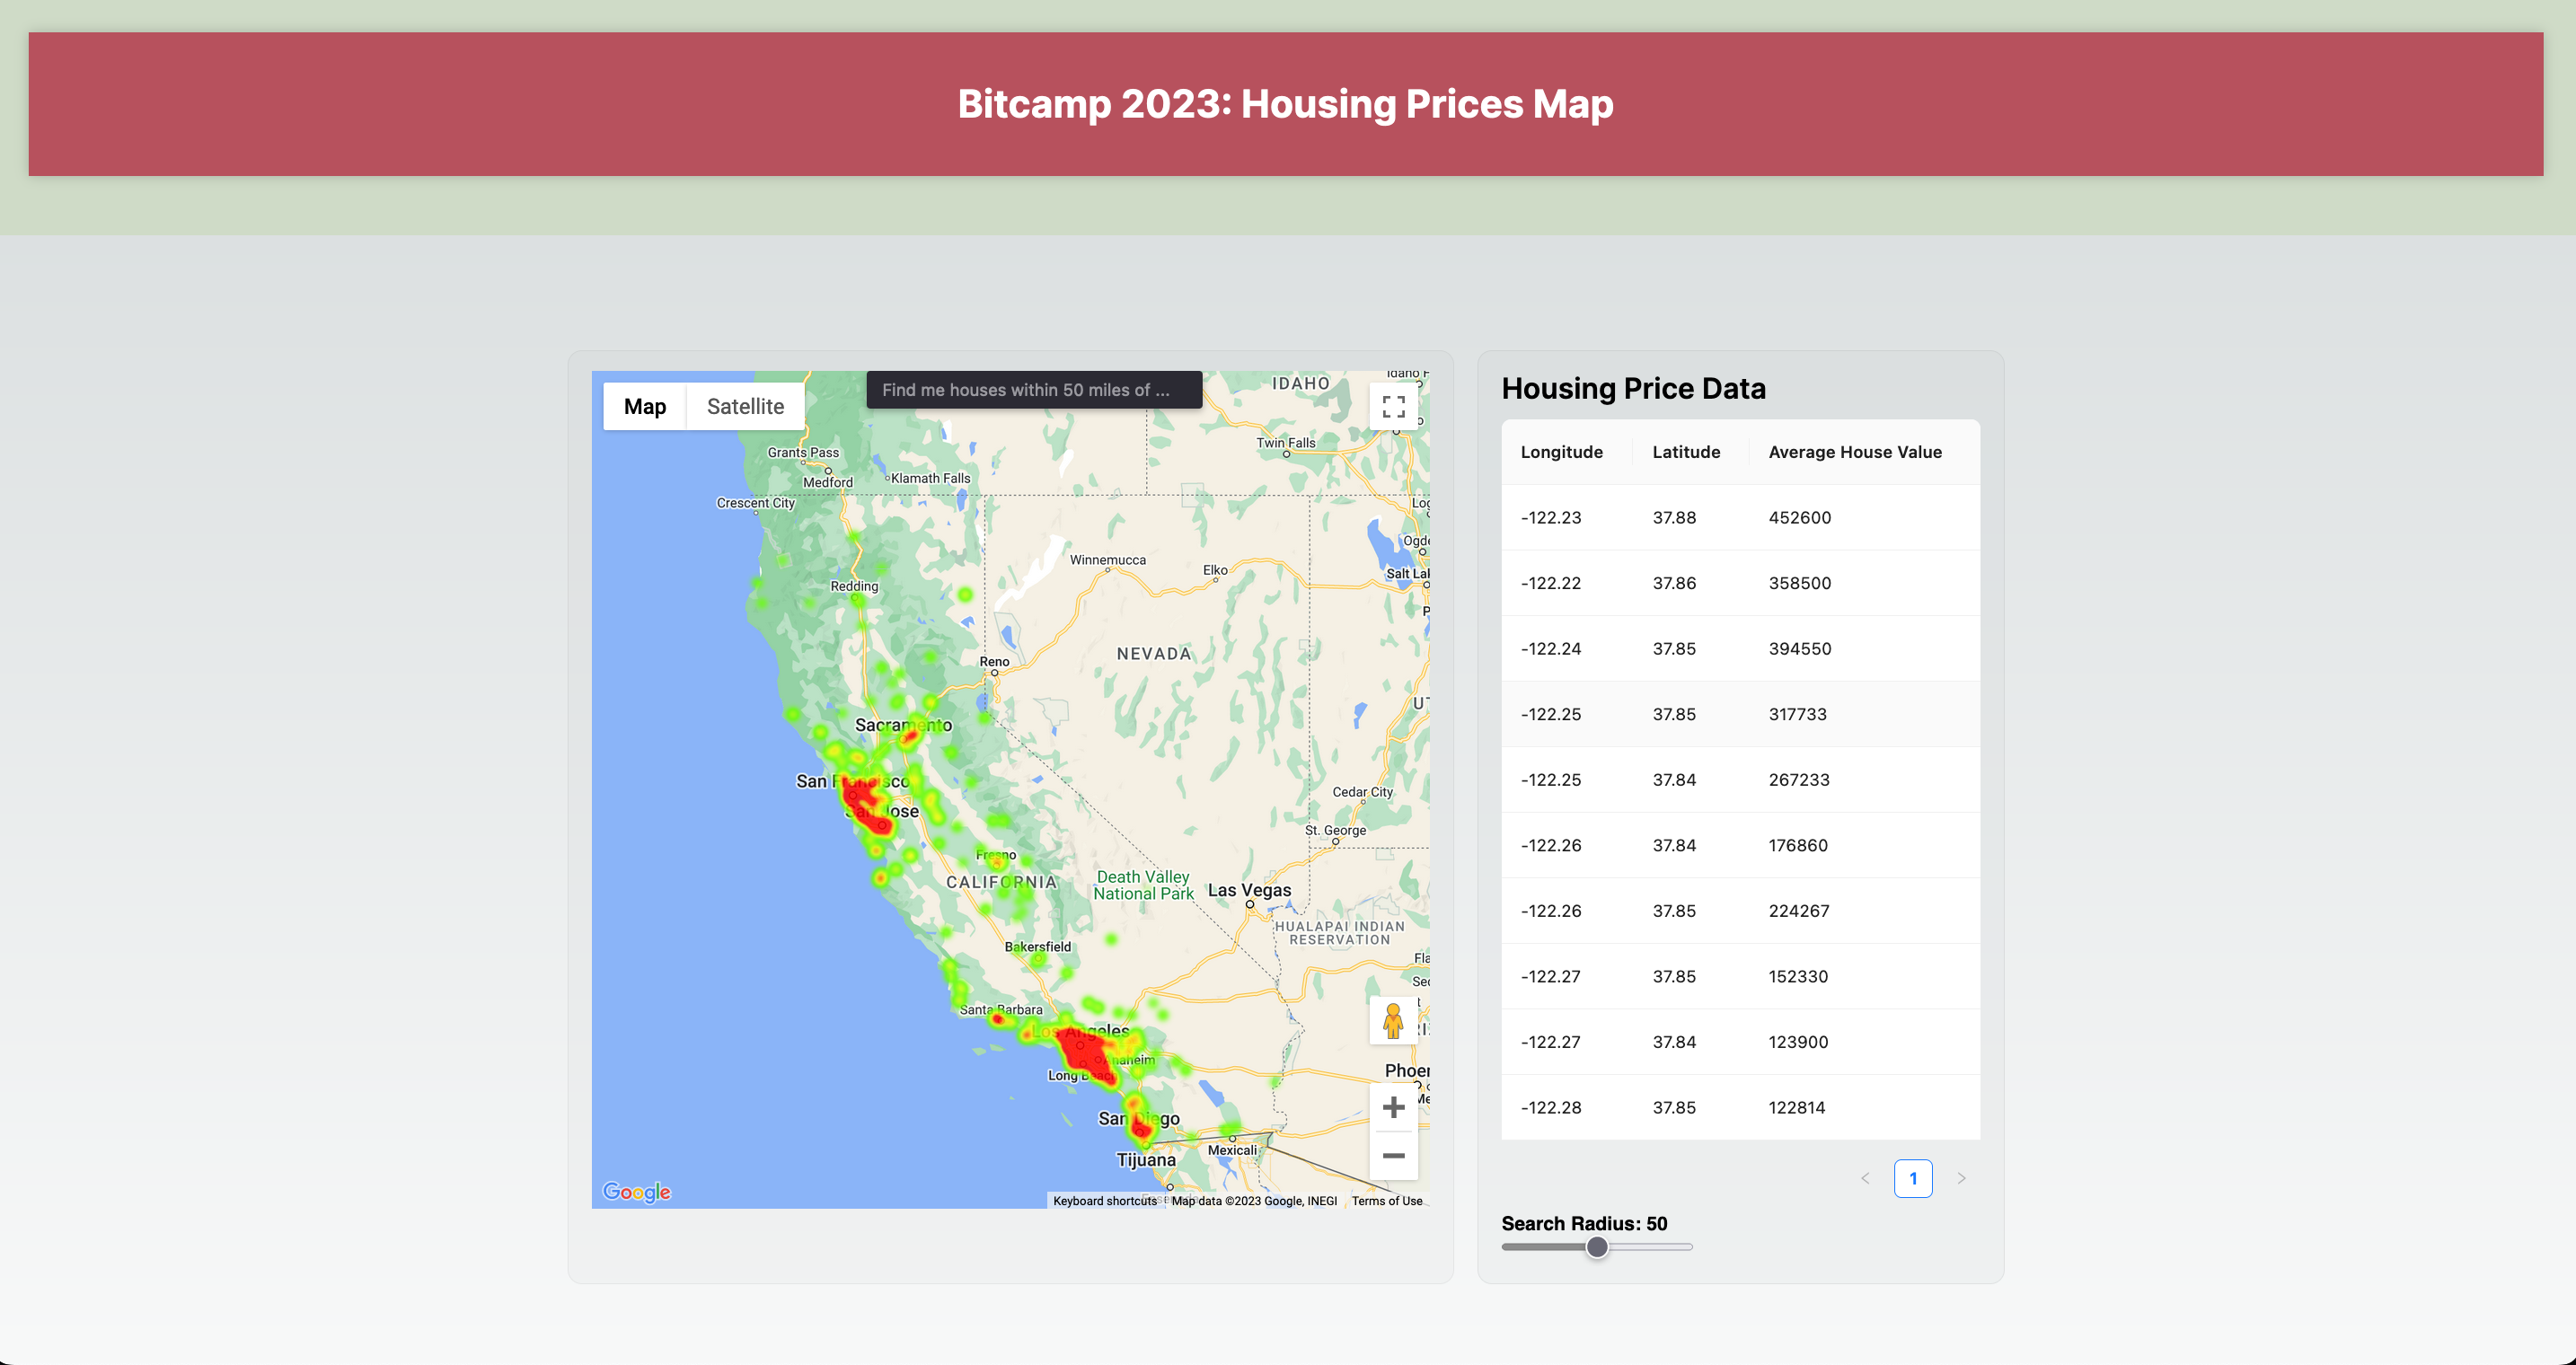This screenshot has height=1365, width=2576.
Task: Click the Las Vegas map label
Action: tap(1249, 890)
